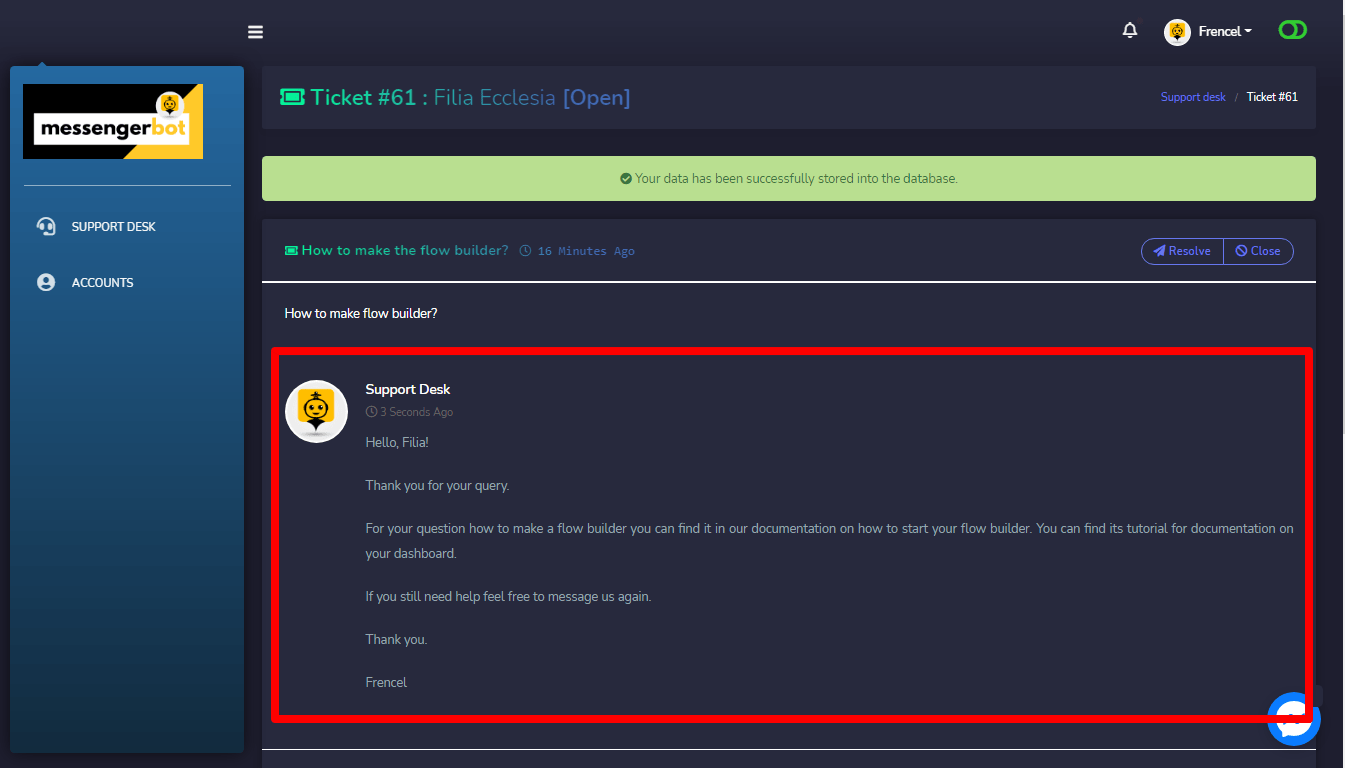Click the success message banner
Viewport: 1345px width, 768px height.
coord(789,179)
